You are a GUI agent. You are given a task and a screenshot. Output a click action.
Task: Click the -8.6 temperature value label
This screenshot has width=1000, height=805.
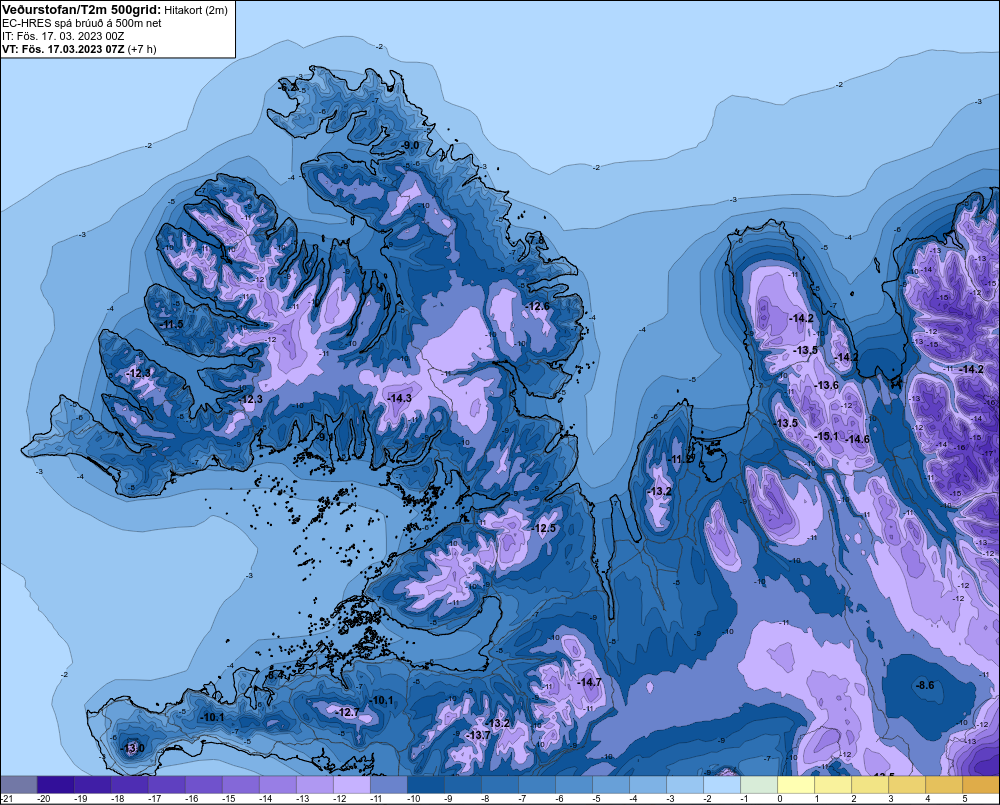[x=924, y=685]
